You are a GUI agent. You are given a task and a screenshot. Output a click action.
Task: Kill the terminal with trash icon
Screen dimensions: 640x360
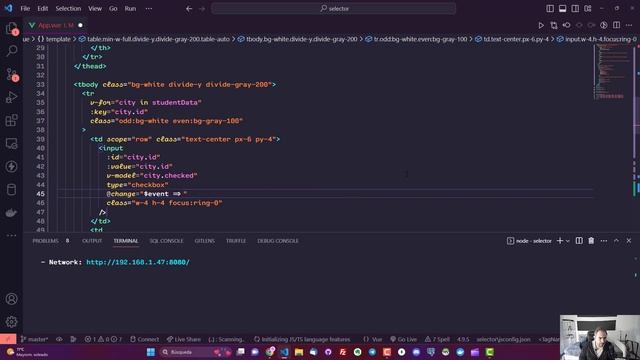[591, 241]
